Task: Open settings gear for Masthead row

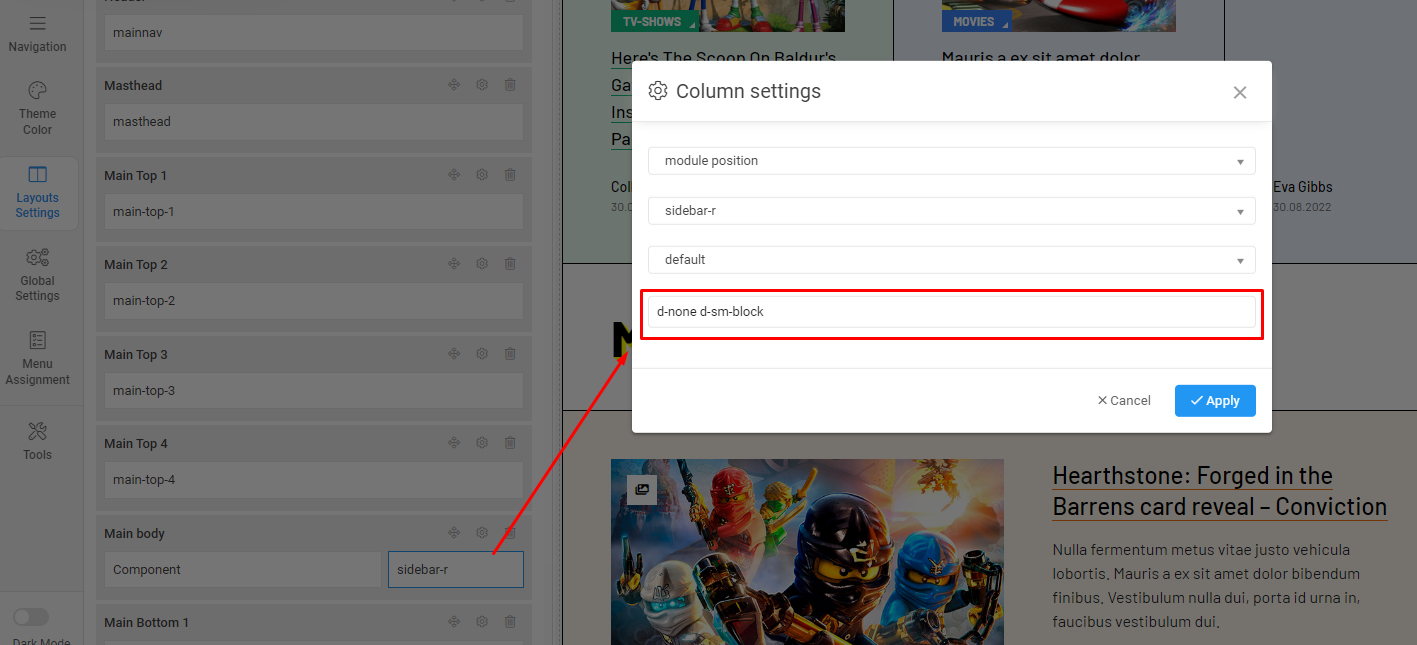Action: 481,86
